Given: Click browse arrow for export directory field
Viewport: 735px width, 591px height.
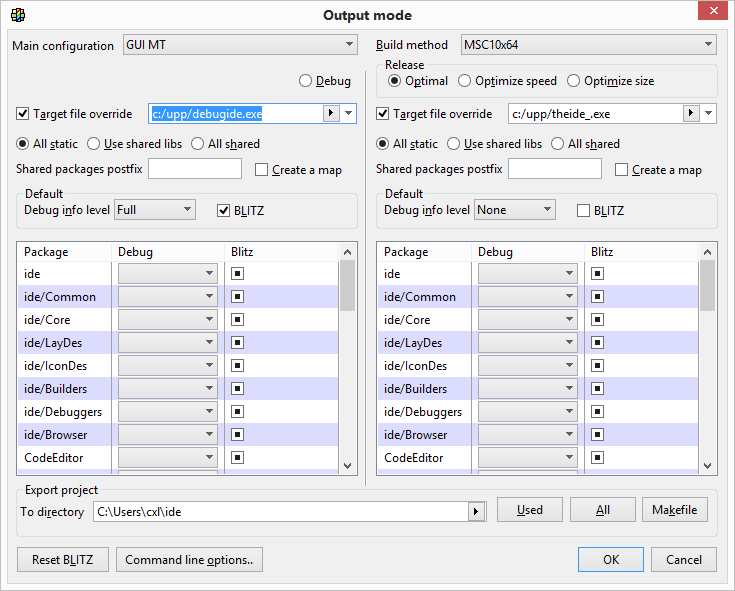Looking at the screenshot, I should (477, 511).
